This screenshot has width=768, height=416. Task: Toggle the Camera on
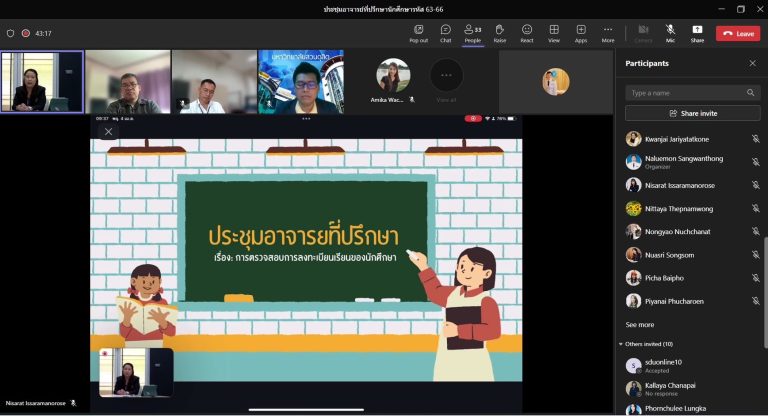pyautogui.click(x=643, y=33)
